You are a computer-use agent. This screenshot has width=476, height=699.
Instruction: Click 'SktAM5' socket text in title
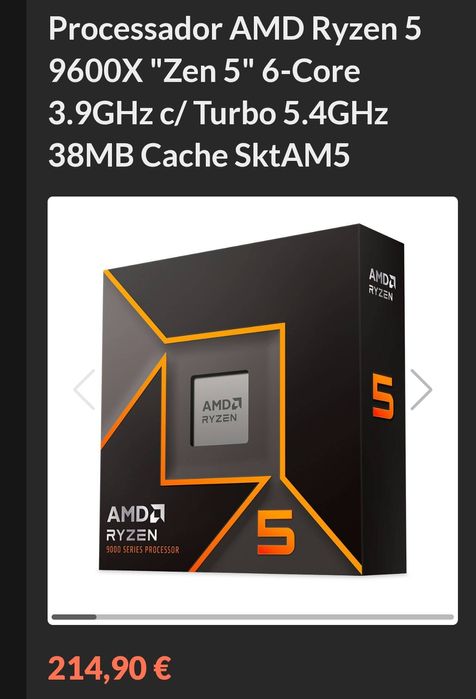point(292,155)
